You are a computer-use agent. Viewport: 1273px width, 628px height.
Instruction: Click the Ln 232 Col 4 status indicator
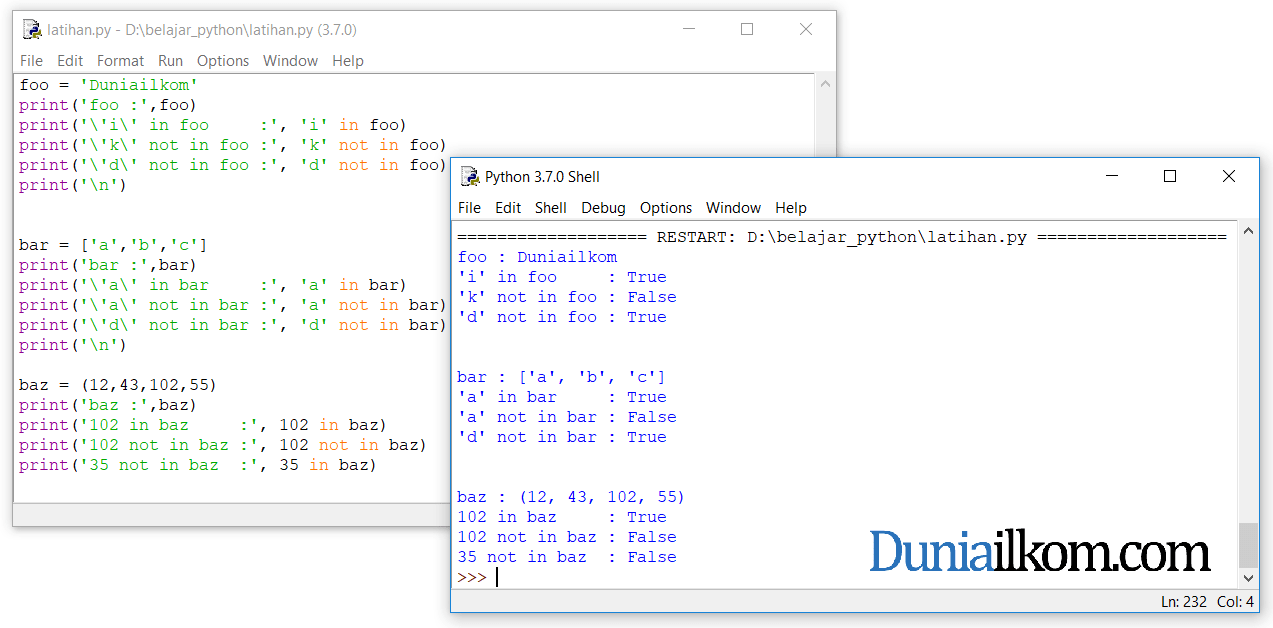(x=1210, y=601)
